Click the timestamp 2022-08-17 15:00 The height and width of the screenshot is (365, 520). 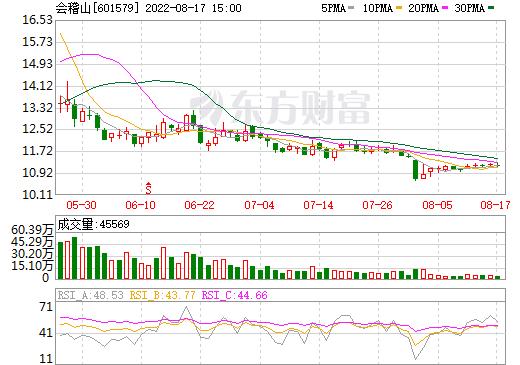point(193,8)
